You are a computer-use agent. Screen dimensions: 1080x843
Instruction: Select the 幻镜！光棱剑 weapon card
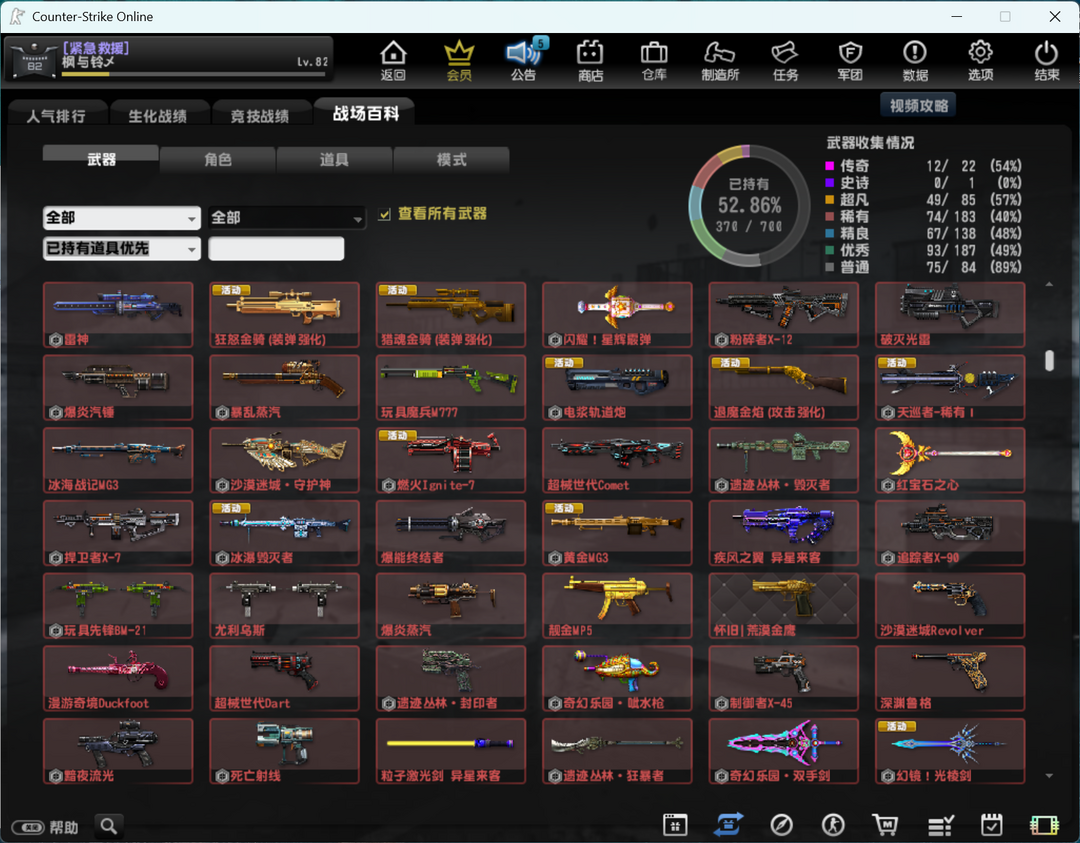click(950, 751)
